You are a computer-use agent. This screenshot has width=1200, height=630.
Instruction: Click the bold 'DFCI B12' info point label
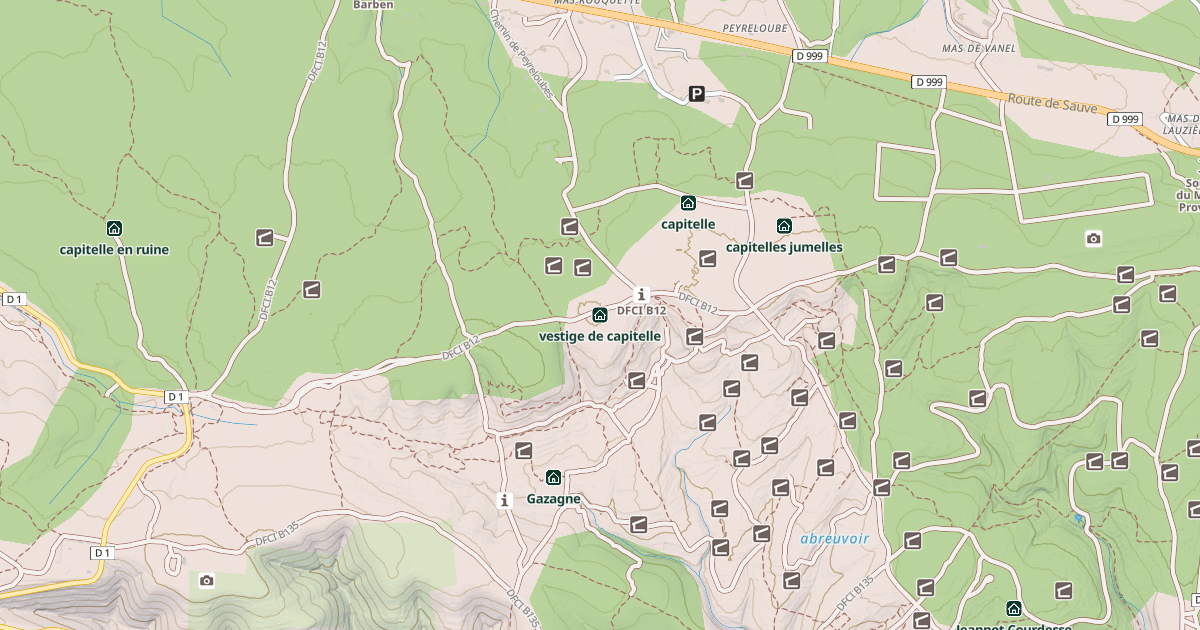click(642, 310)
